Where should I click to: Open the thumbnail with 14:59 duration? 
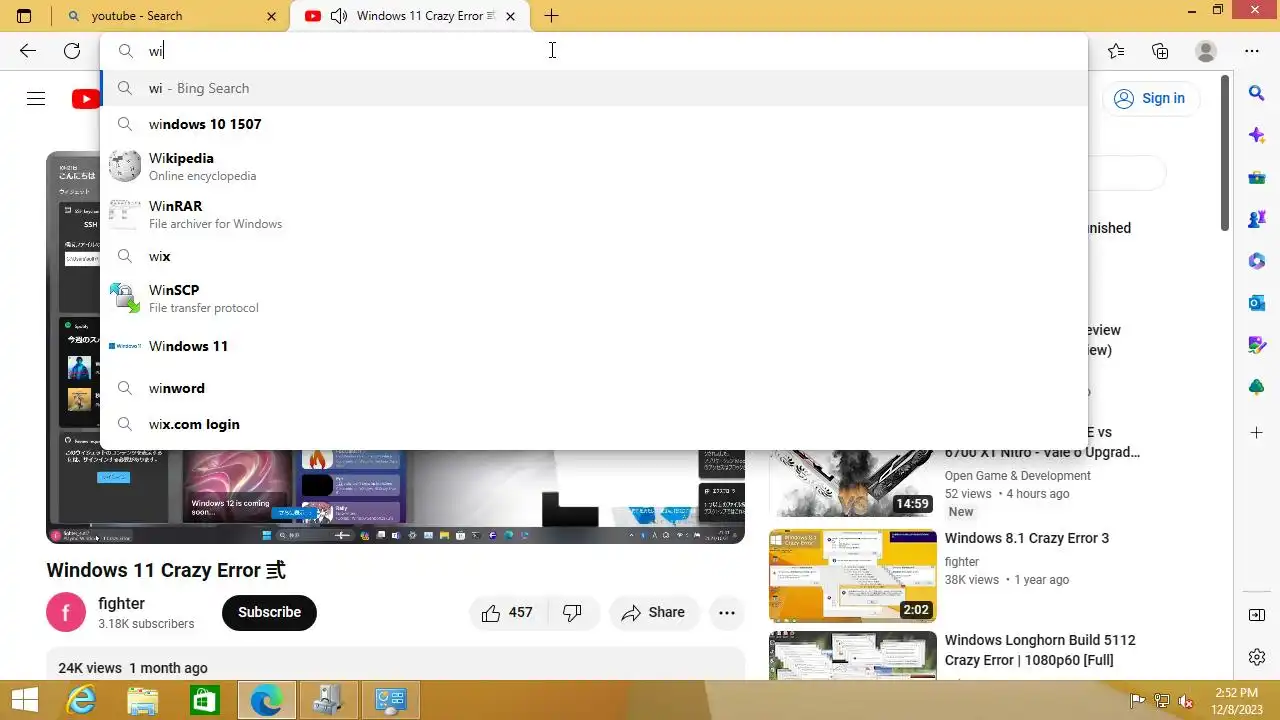coord(853,482)
